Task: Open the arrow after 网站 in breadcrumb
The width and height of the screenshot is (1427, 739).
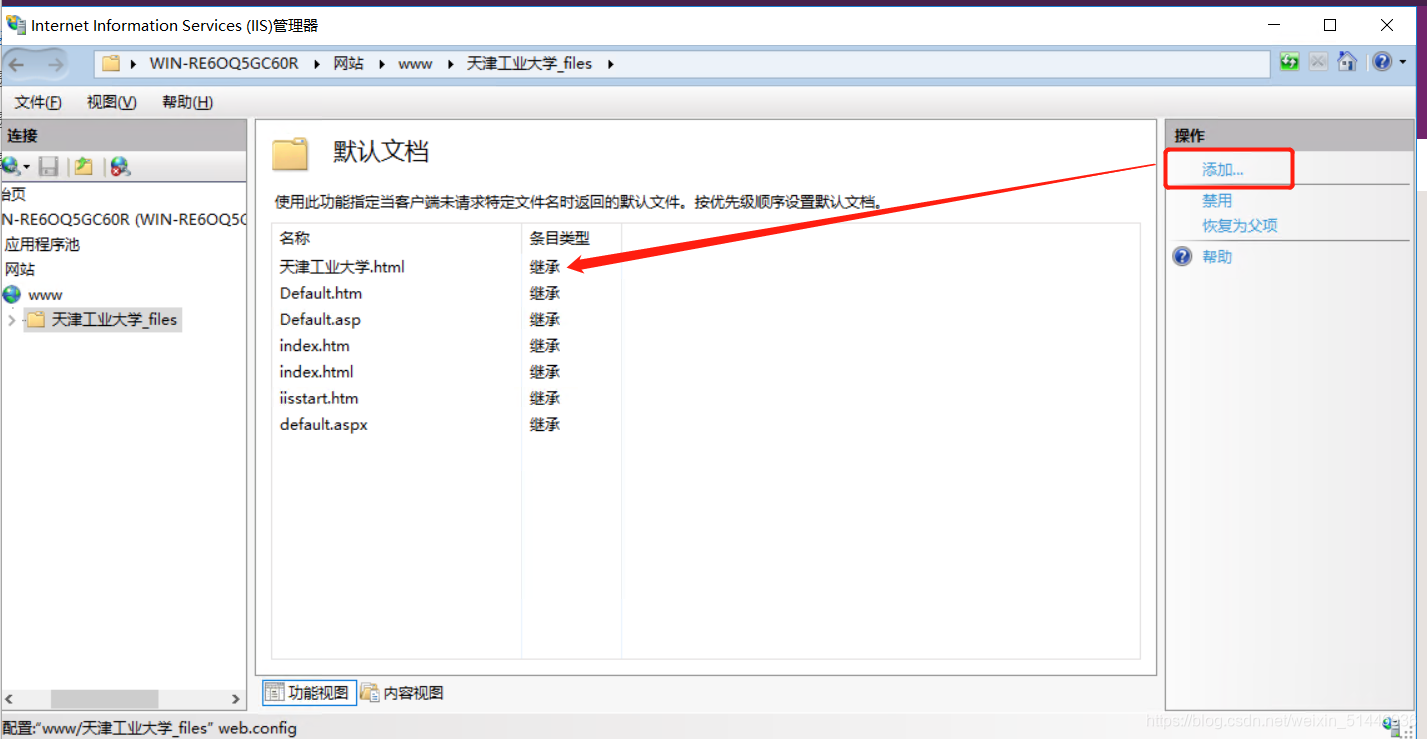Action: [x=381, y=64]
